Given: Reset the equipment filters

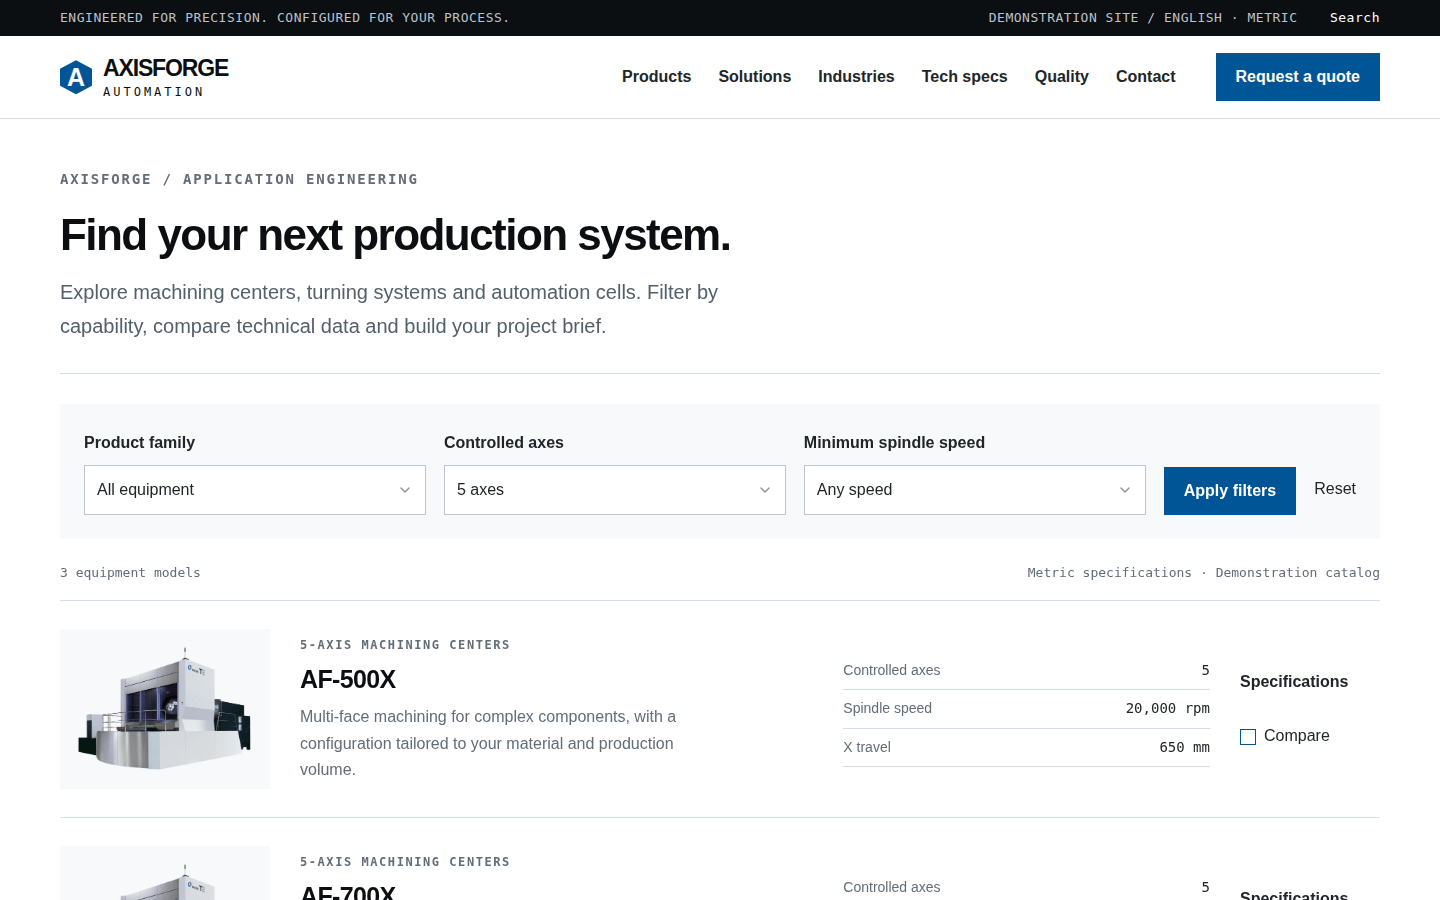Looking at the screenshot, I should click(x=1335, y=489).
